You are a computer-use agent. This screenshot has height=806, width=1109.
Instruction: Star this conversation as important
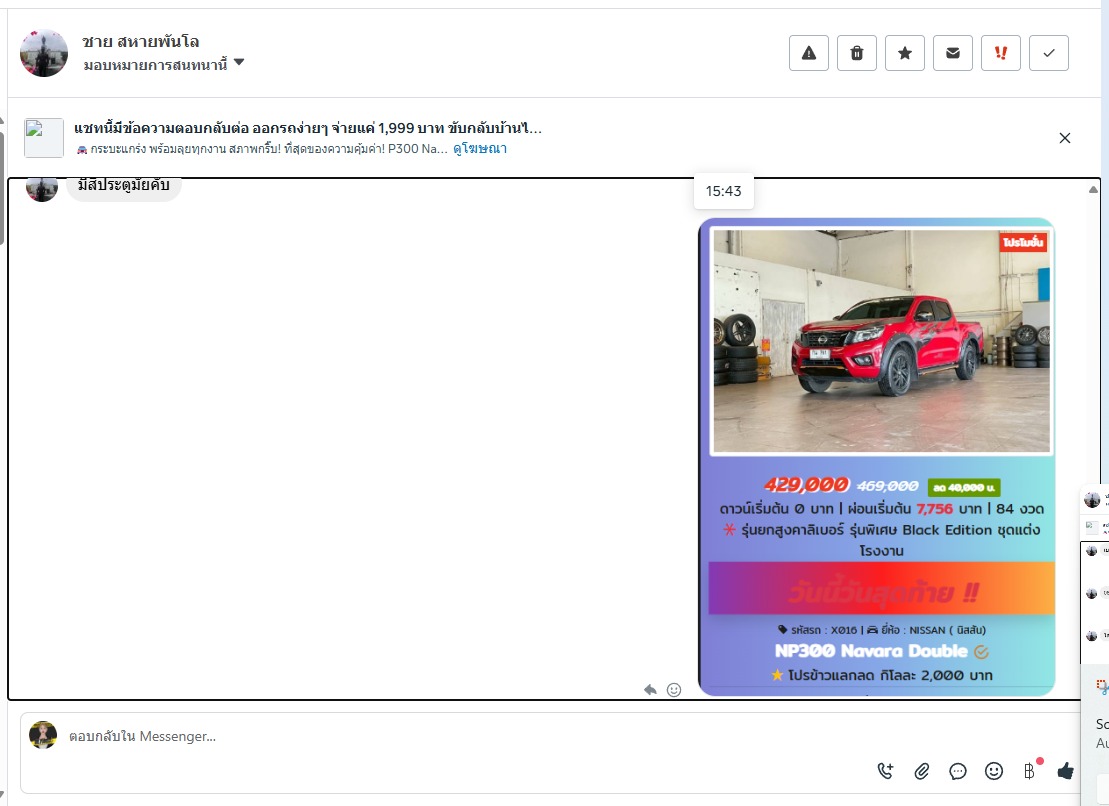[x=905, y=53]
